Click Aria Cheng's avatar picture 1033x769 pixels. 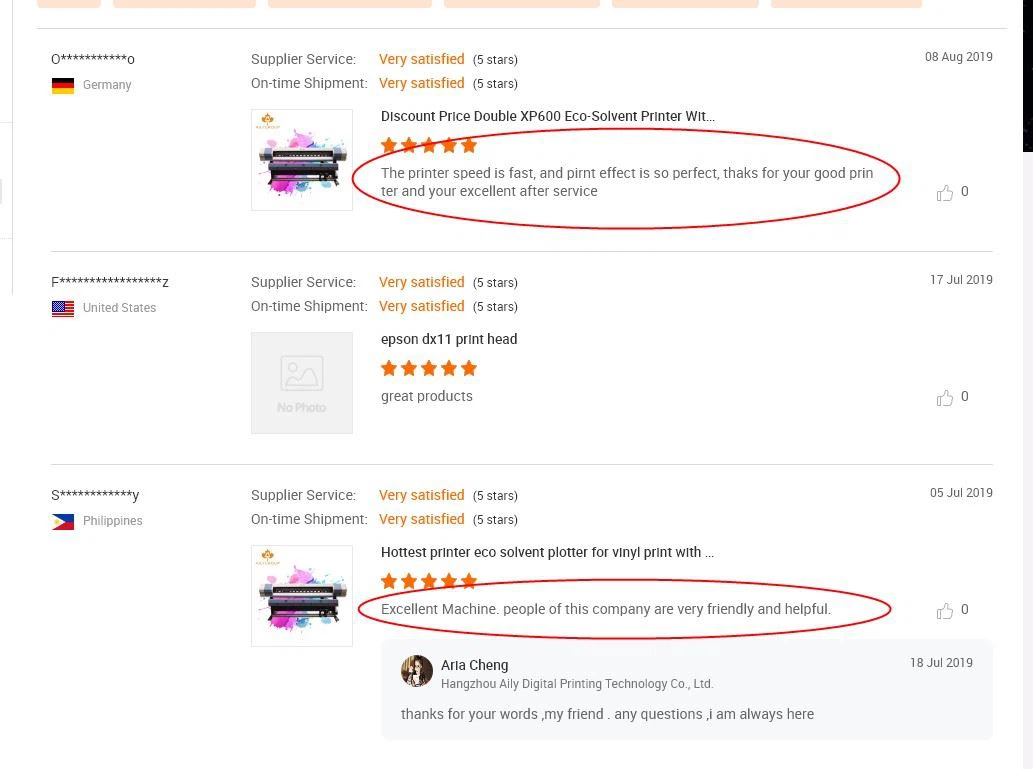pos(417,672)
